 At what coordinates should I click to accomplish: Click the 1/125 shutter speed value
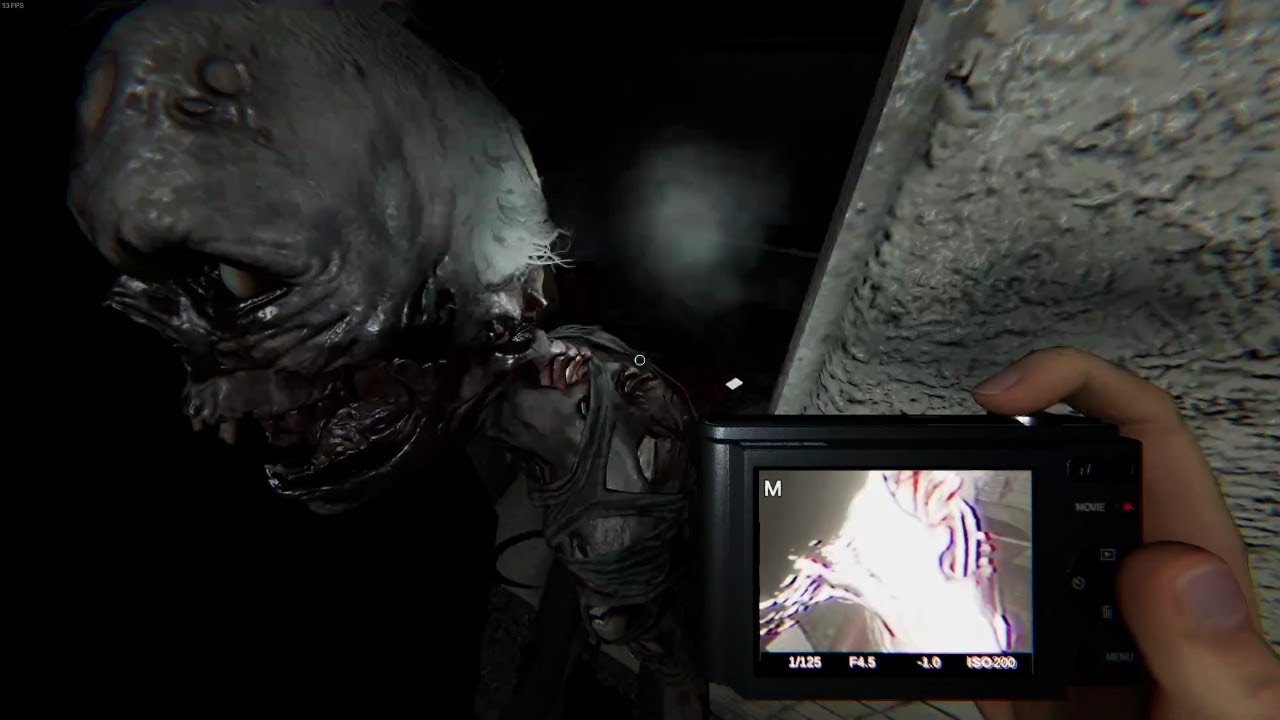(x=804, y=662)
